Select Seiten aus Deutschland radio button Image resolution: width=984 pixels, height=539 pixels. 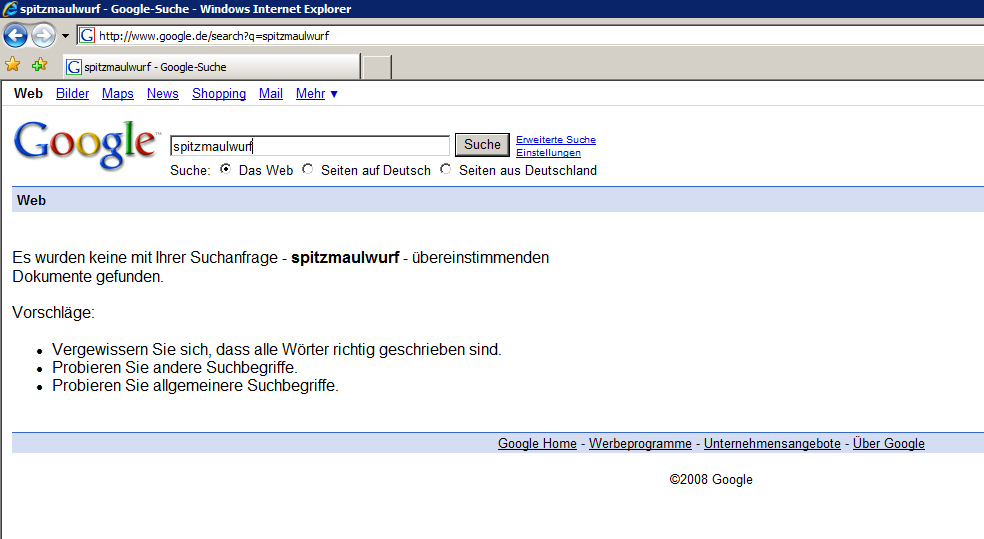coord(446,169)
